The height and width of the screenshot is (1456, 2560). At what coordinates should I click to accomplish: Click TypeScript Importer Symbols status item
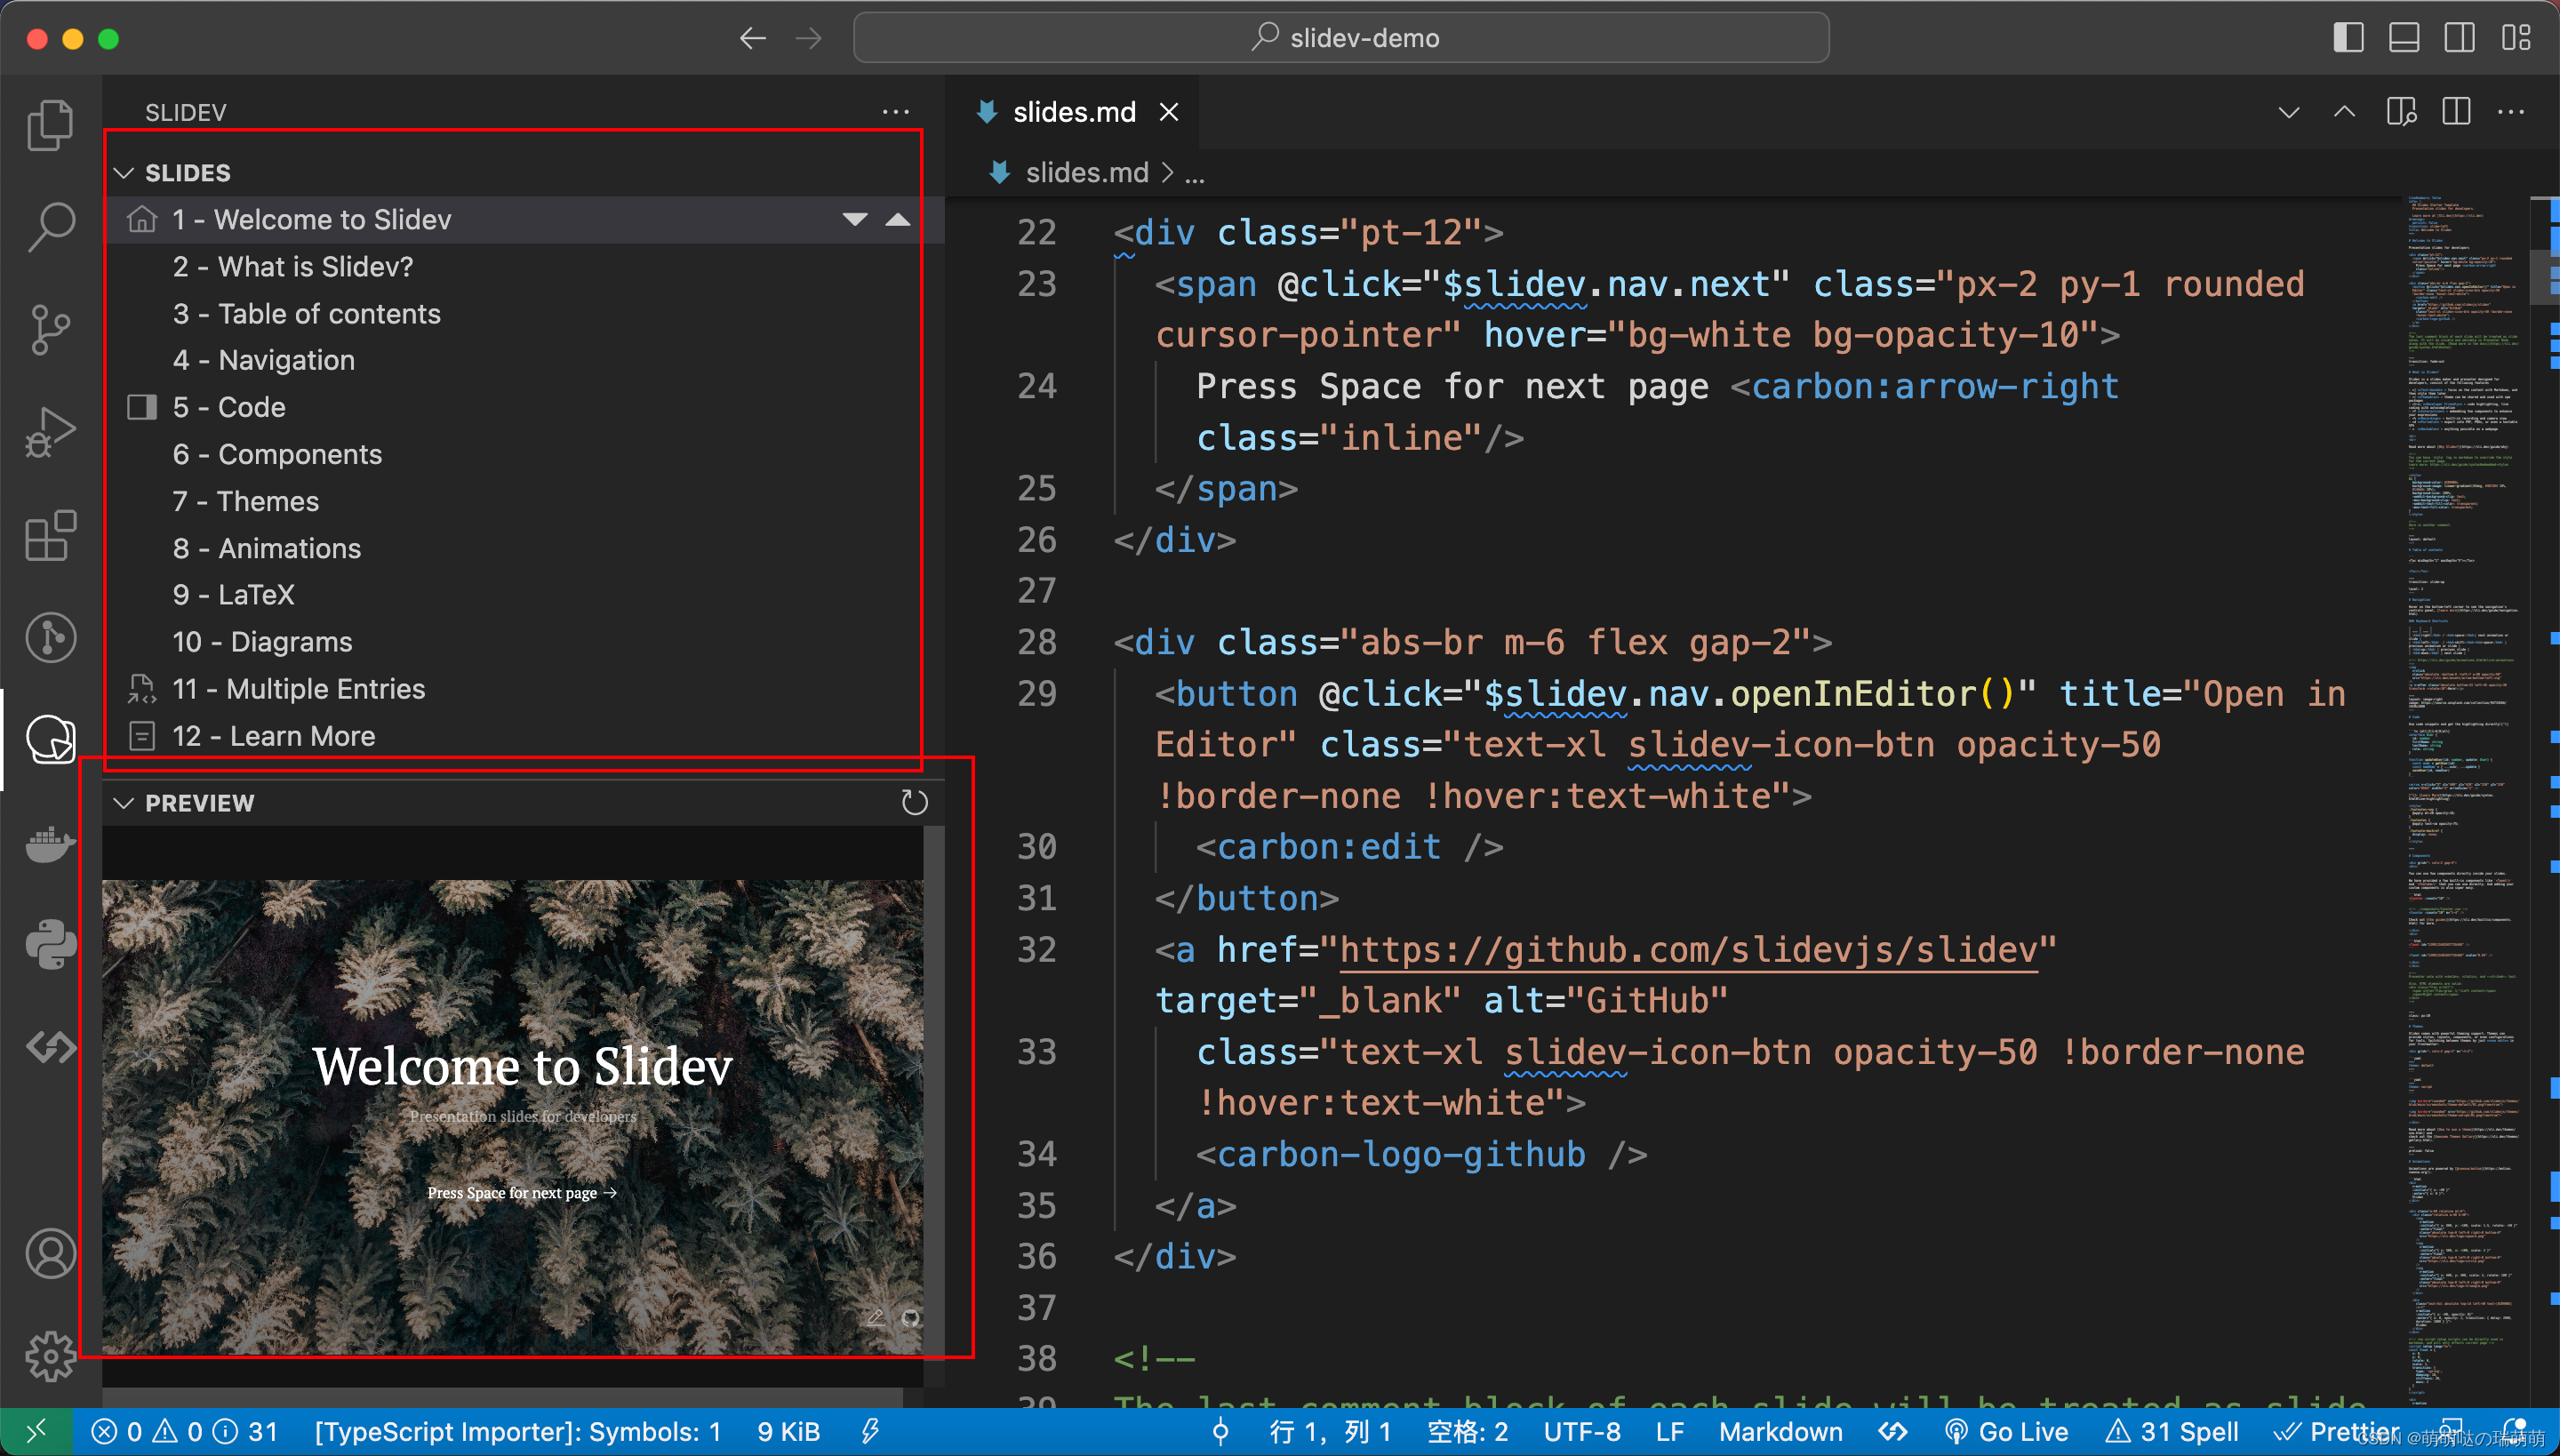[518, 1431]
